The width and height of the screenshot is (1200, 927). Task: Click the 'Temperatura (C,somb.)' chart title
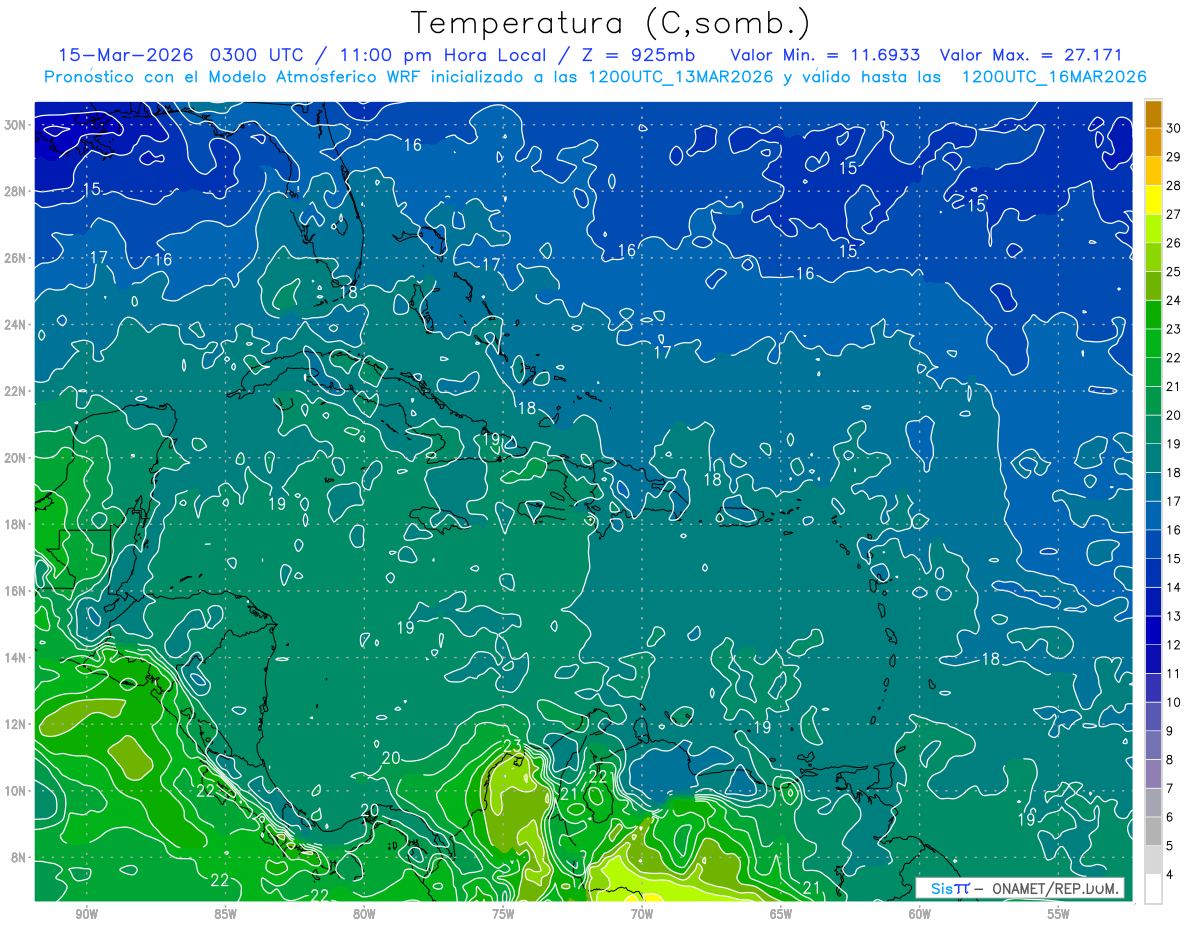tap(611, 22)
